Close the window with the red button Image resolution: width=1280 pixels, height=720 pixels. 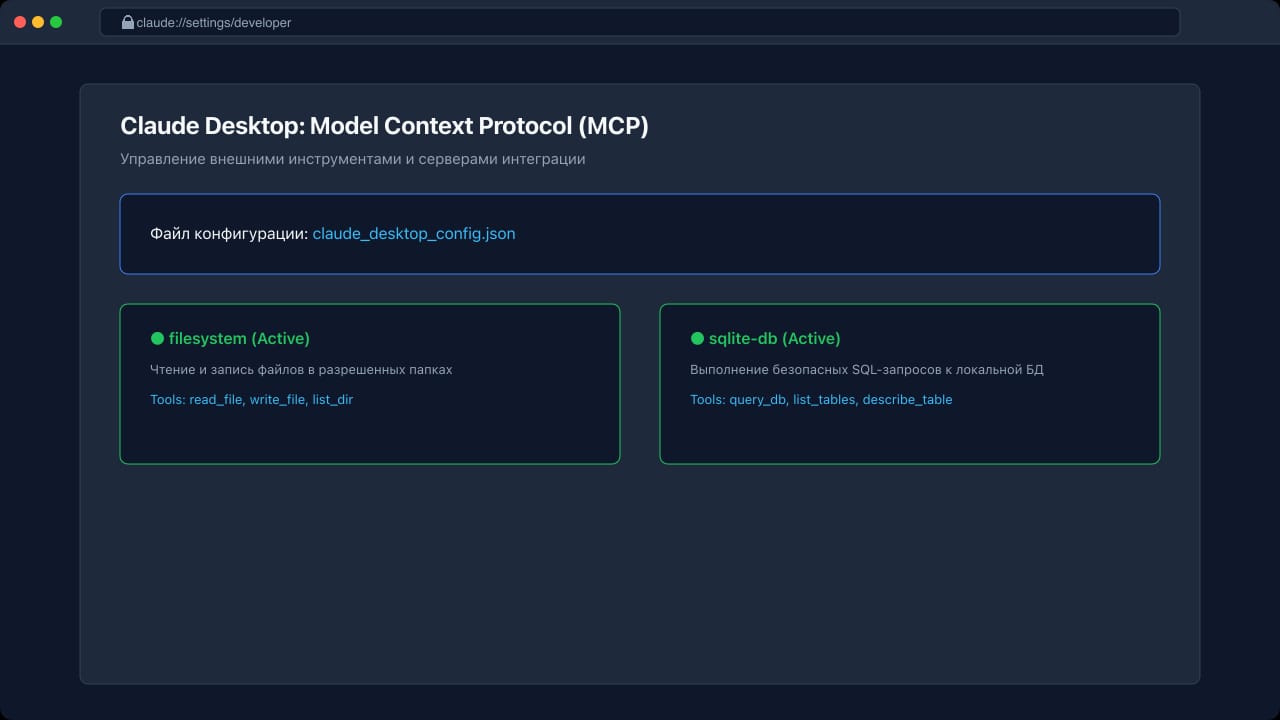click(x=20, y=22)
